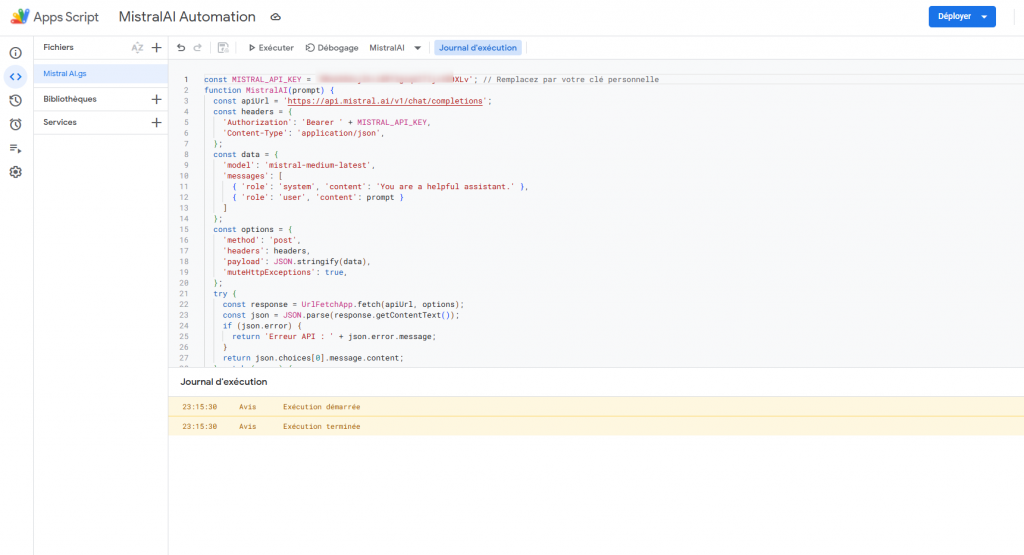
Task: Open the Déployer dropdown menu
Action: [961, 16]
